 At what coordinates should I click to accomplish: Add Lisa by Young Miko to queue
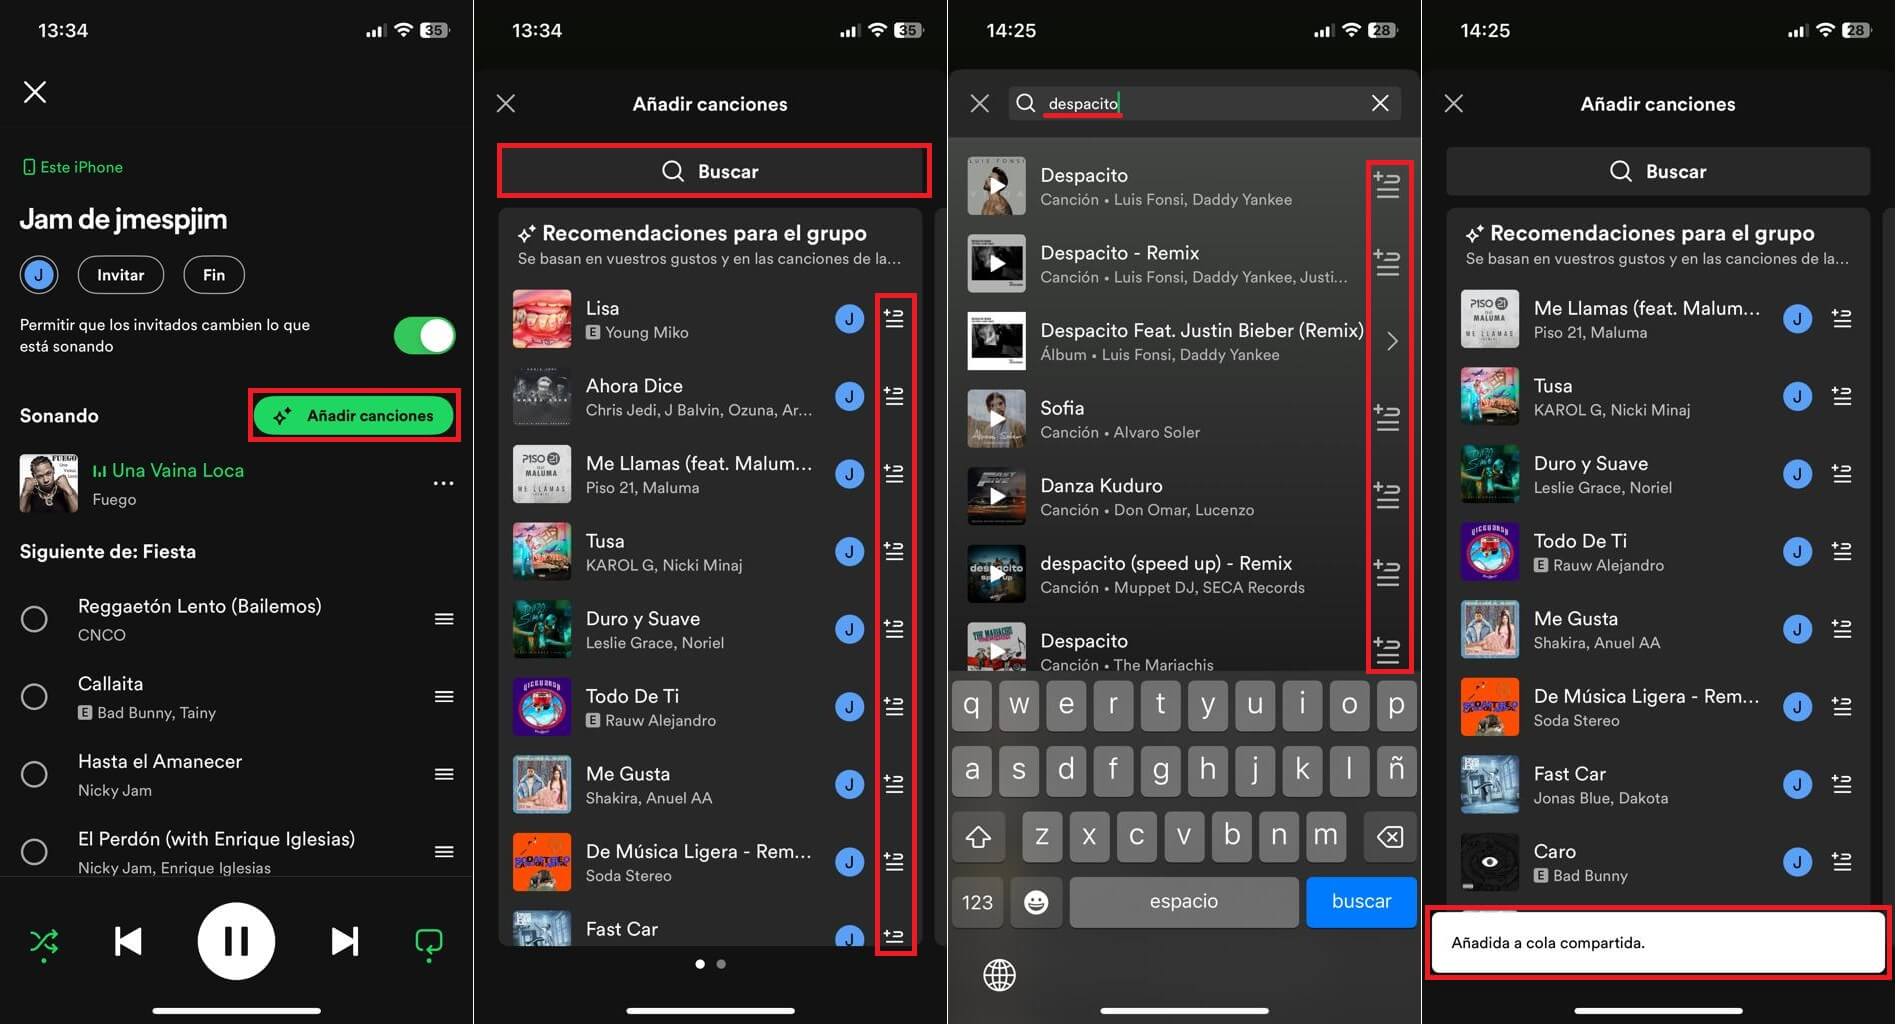[894, 318]
